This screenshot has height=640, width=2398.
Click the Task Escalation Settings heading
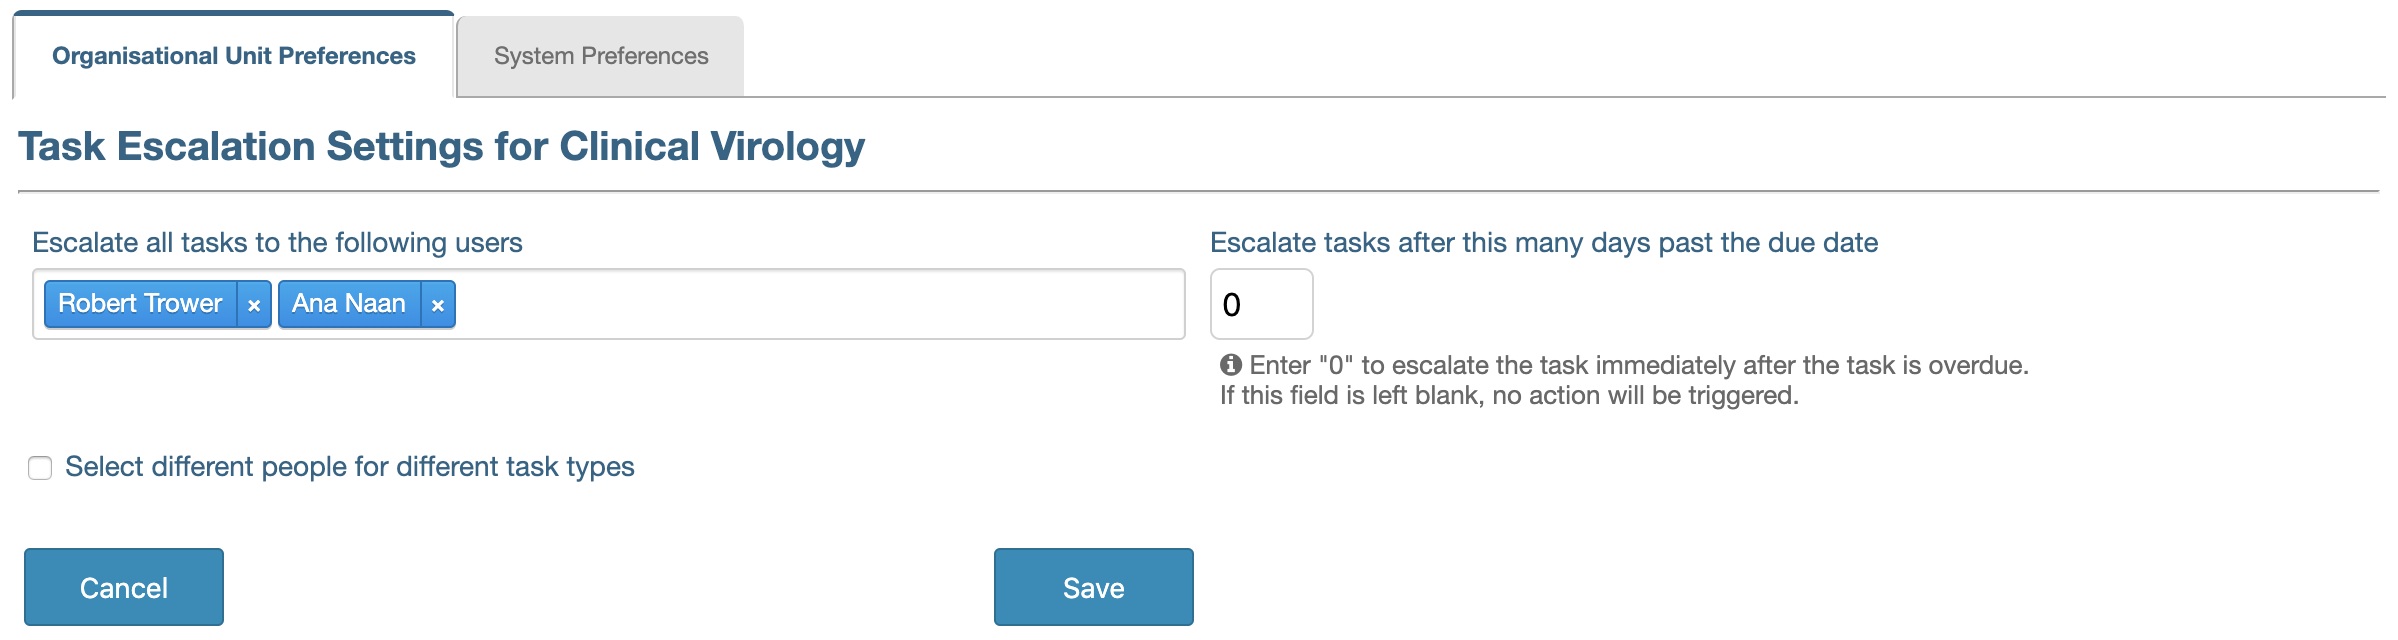click(441, 147)
